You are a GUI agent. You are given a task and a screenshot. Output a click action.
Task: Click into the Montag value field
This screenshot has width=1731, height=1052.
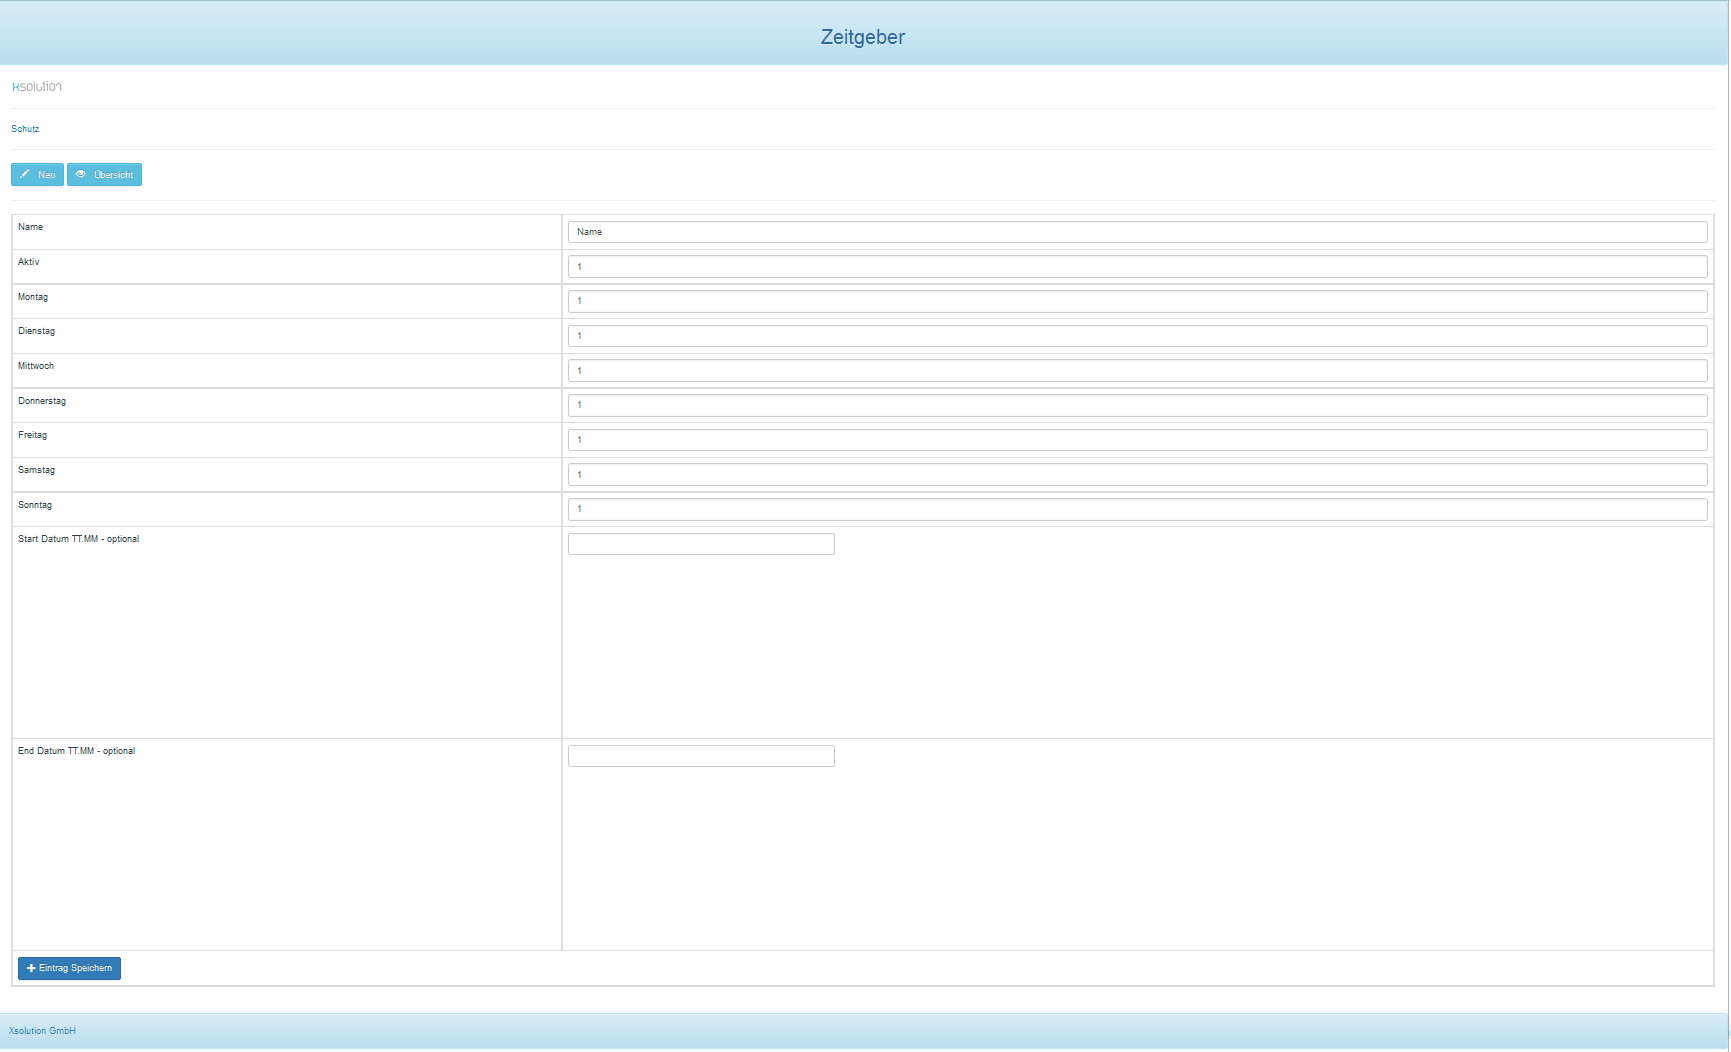[1137, 301]
